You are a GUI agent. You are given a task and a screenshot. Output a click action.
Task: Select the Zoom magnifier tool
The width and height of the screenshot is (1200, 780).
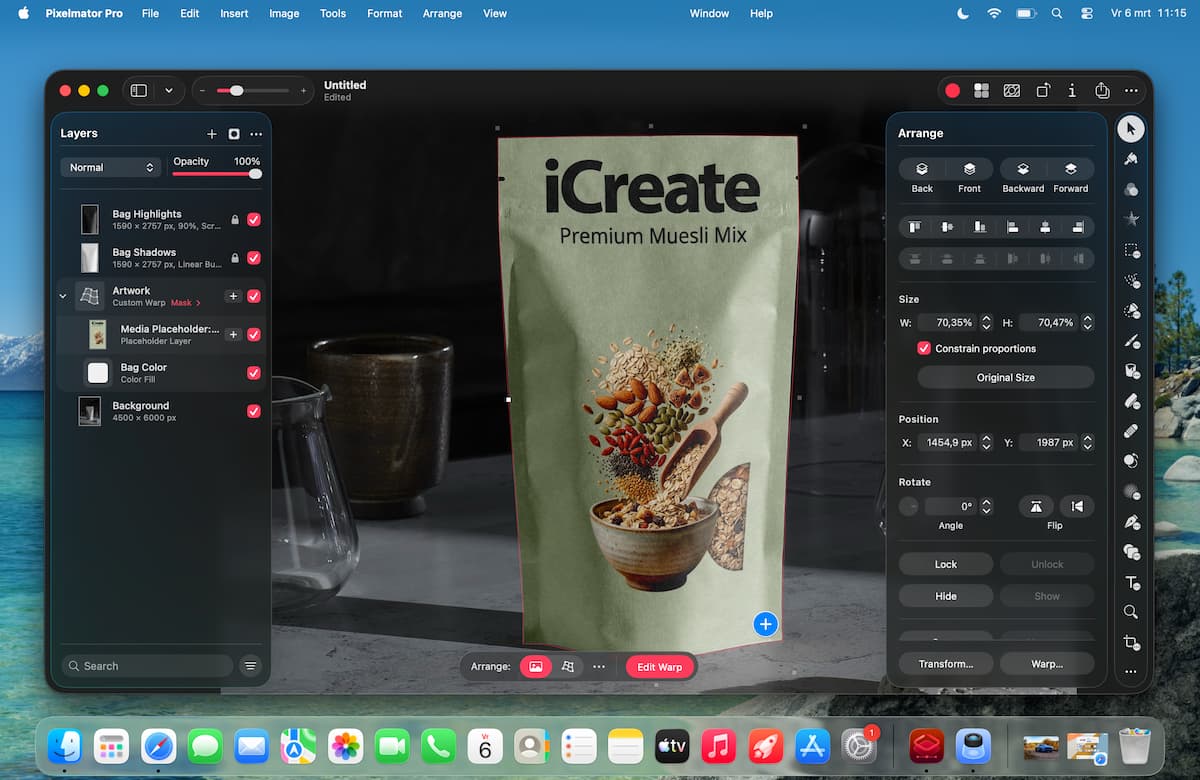(1131, 612)
